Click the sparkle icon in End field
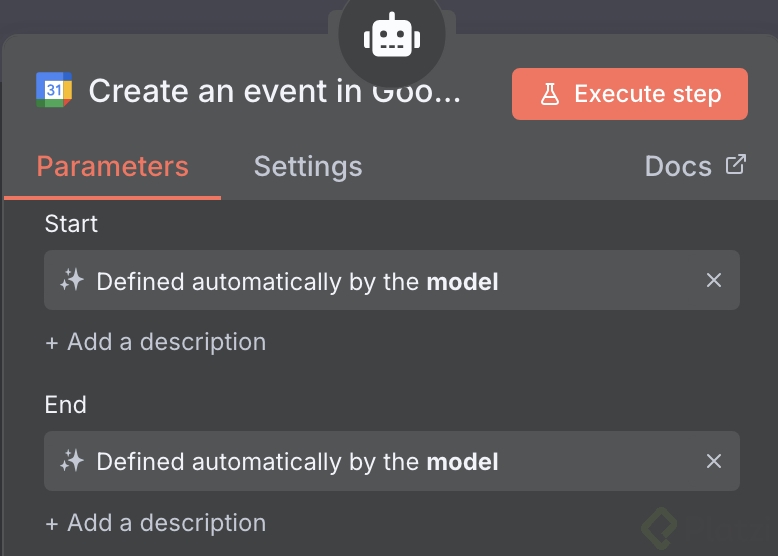Viewport: 778px width, 556px height. click(x=71, y=461)
